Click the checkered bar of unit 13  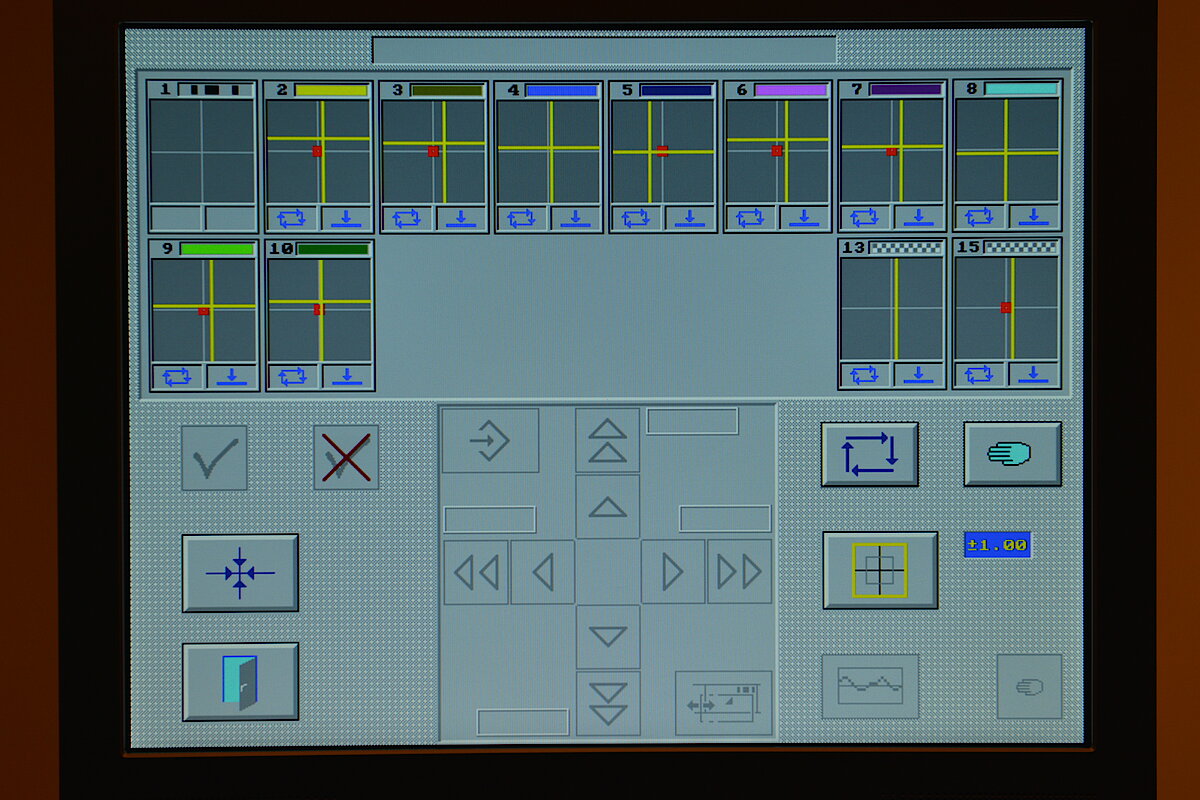(x=906, y=247)
